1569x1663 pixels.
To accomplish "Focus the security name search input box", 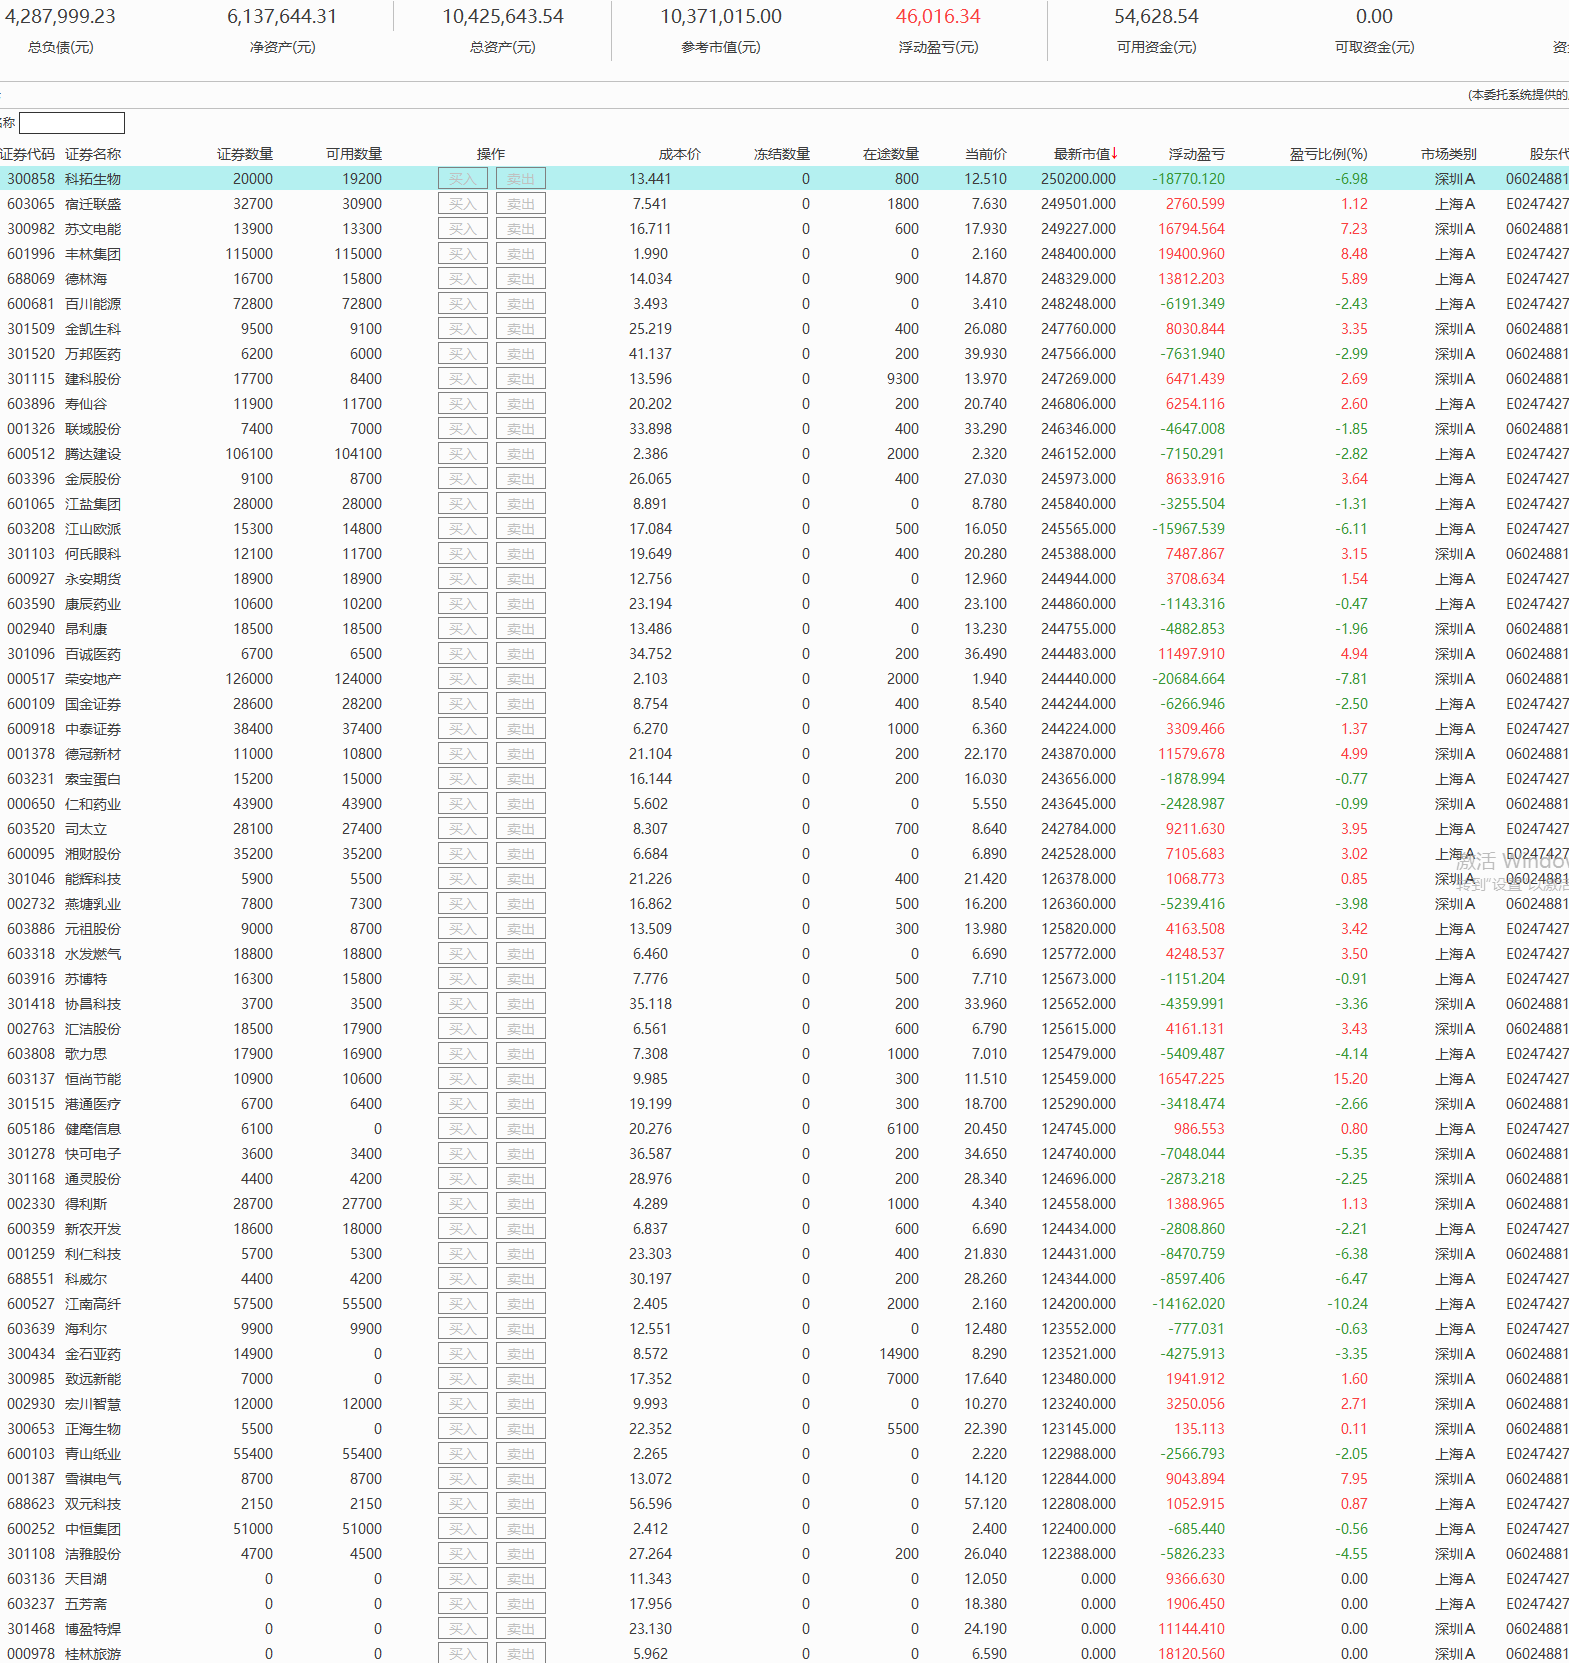I will 72,123.
